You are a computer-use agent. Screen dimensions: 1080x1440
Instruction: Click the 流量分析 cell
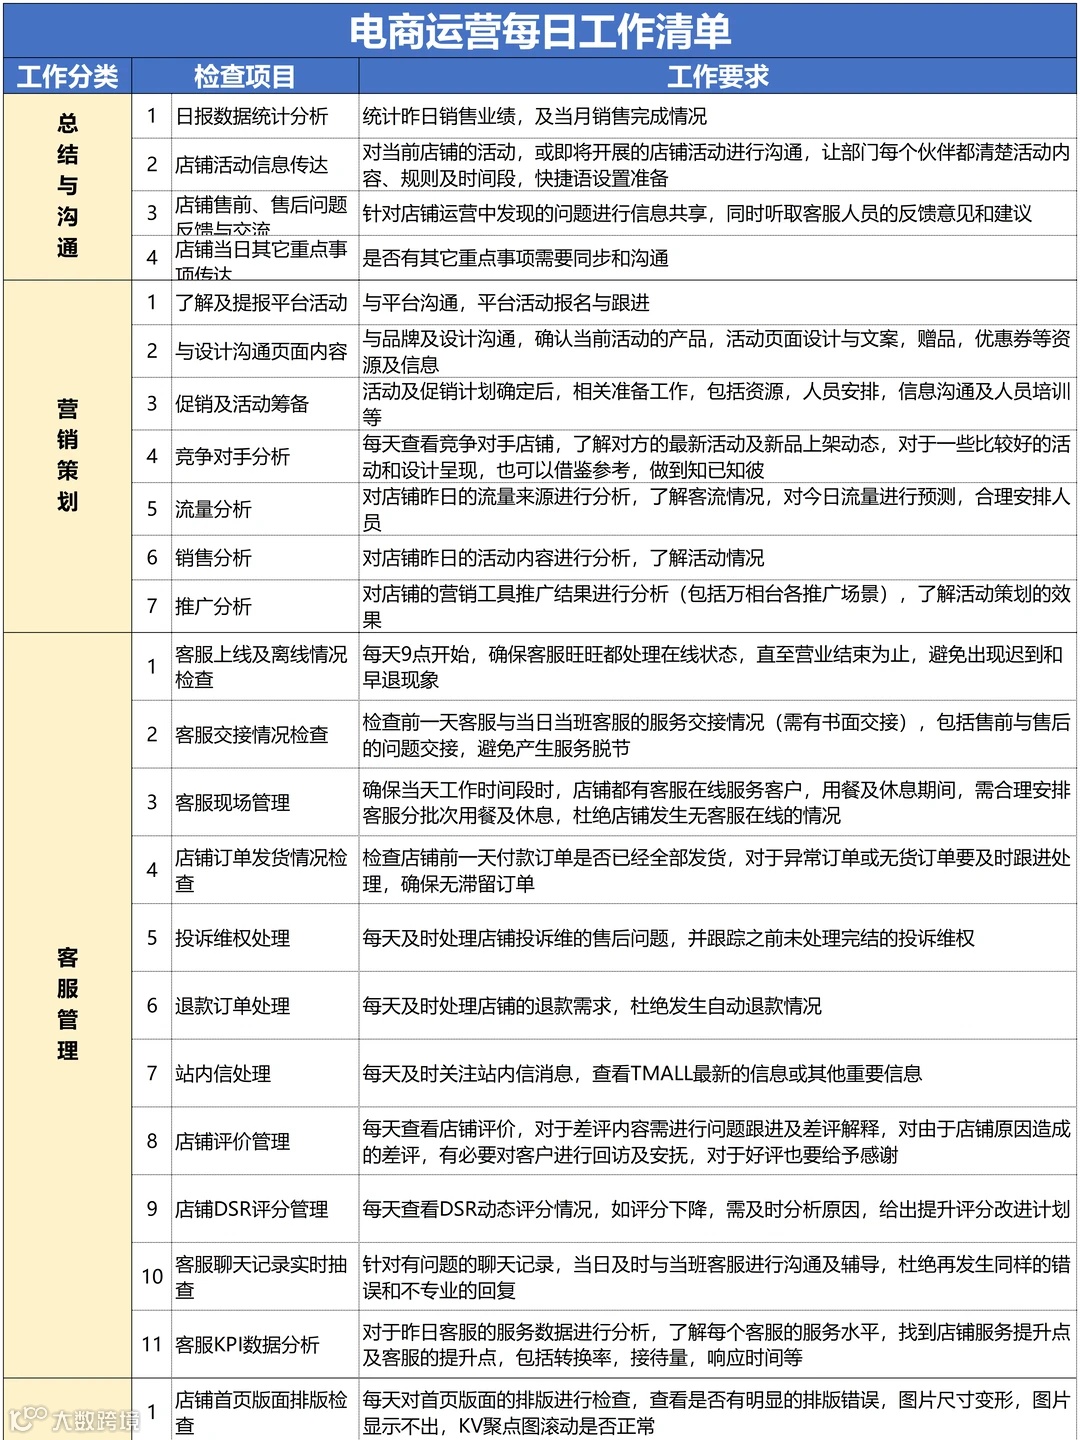[x=265, y=509]
